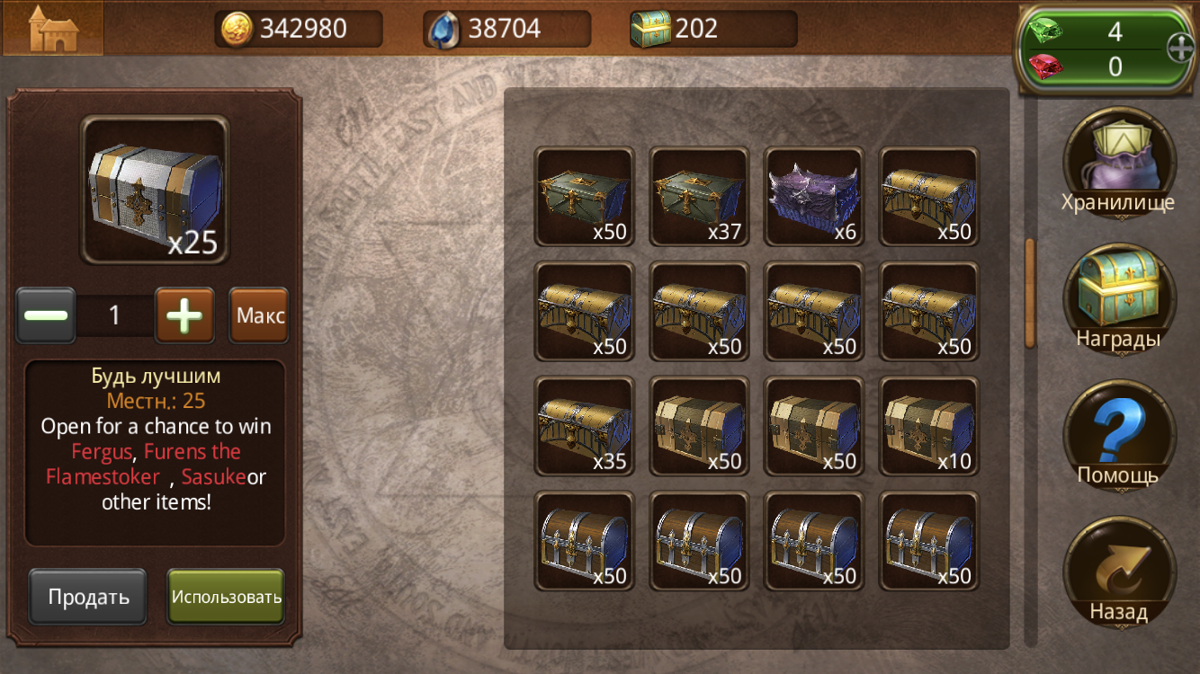
Task: Select the tan chest with x10
Action: [929, 426]
